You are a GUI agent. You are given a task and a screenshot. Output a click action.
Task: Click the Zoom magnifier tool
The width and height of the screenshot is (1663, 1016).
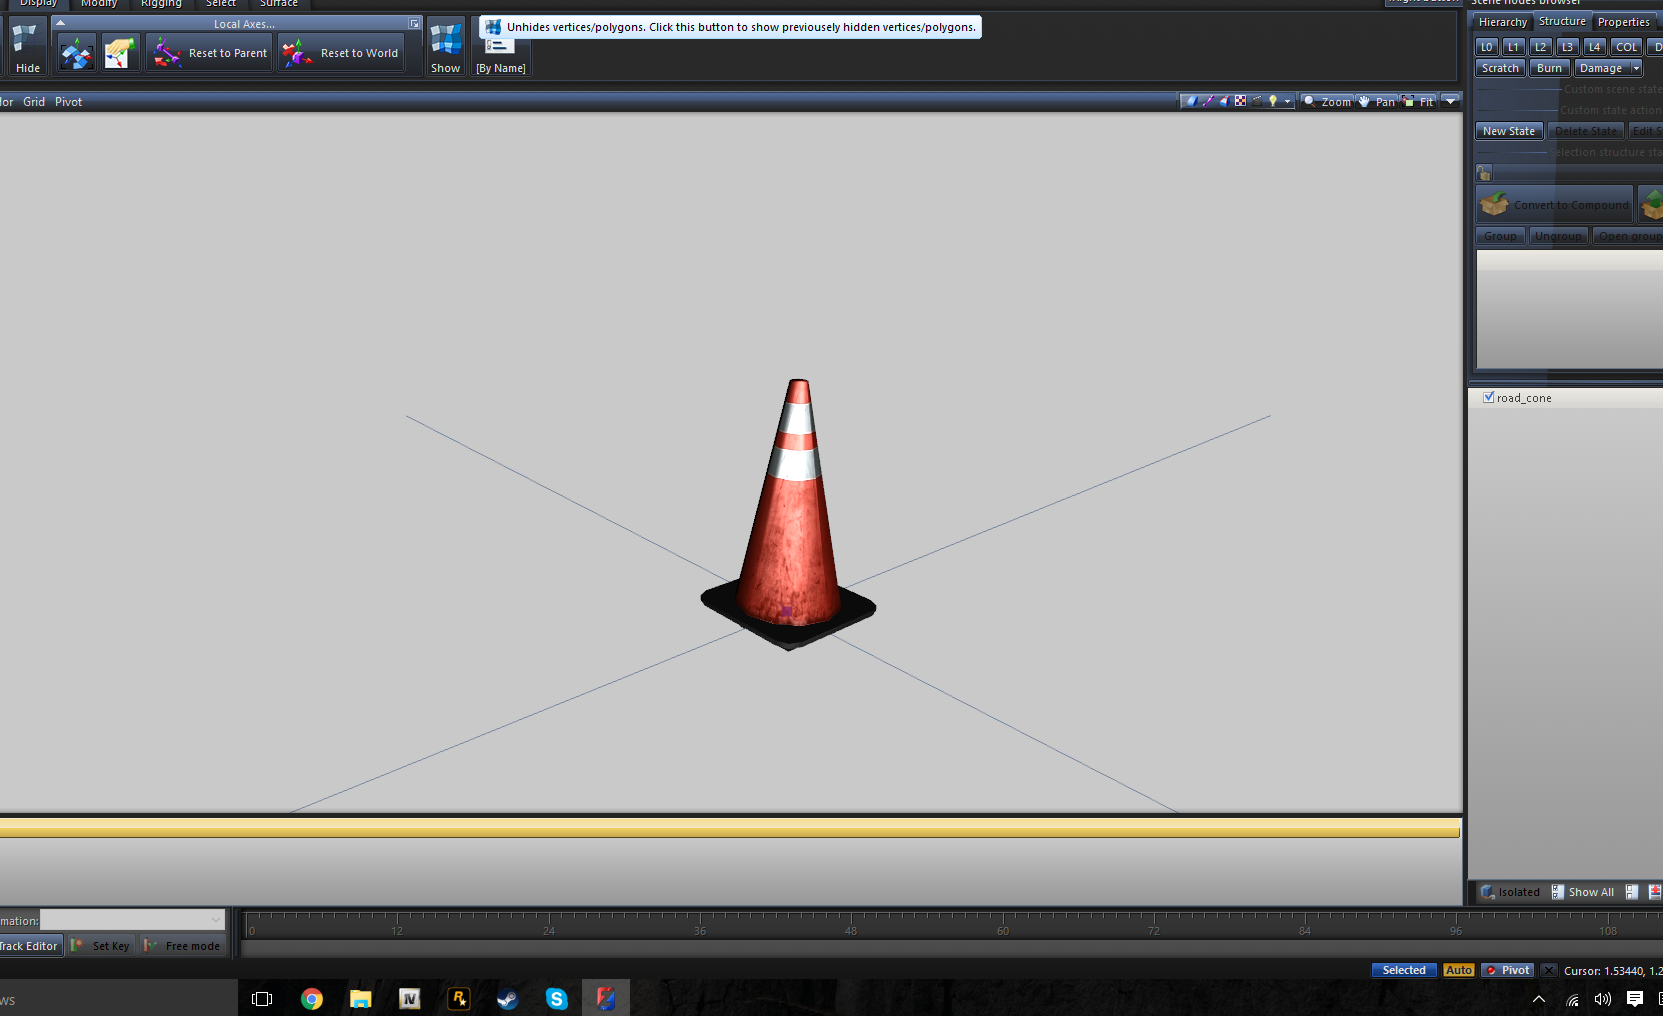pos(1327,102)
